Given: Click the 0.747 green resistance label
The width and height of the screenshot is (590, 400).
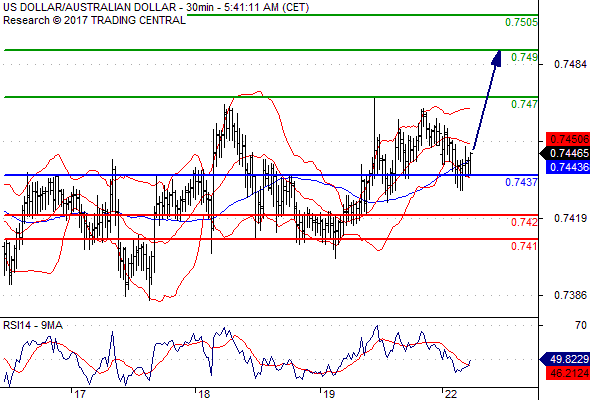Looking at the screenshot, I should point(524,104).
